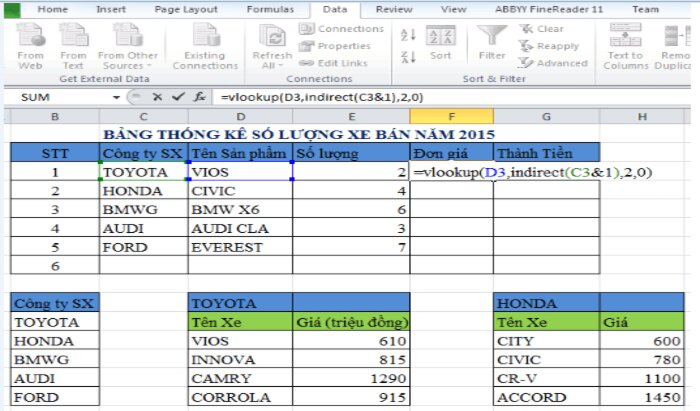Open the Page Layout tab
This screenshot has height=411, width=700.
(x=186, y=9)
